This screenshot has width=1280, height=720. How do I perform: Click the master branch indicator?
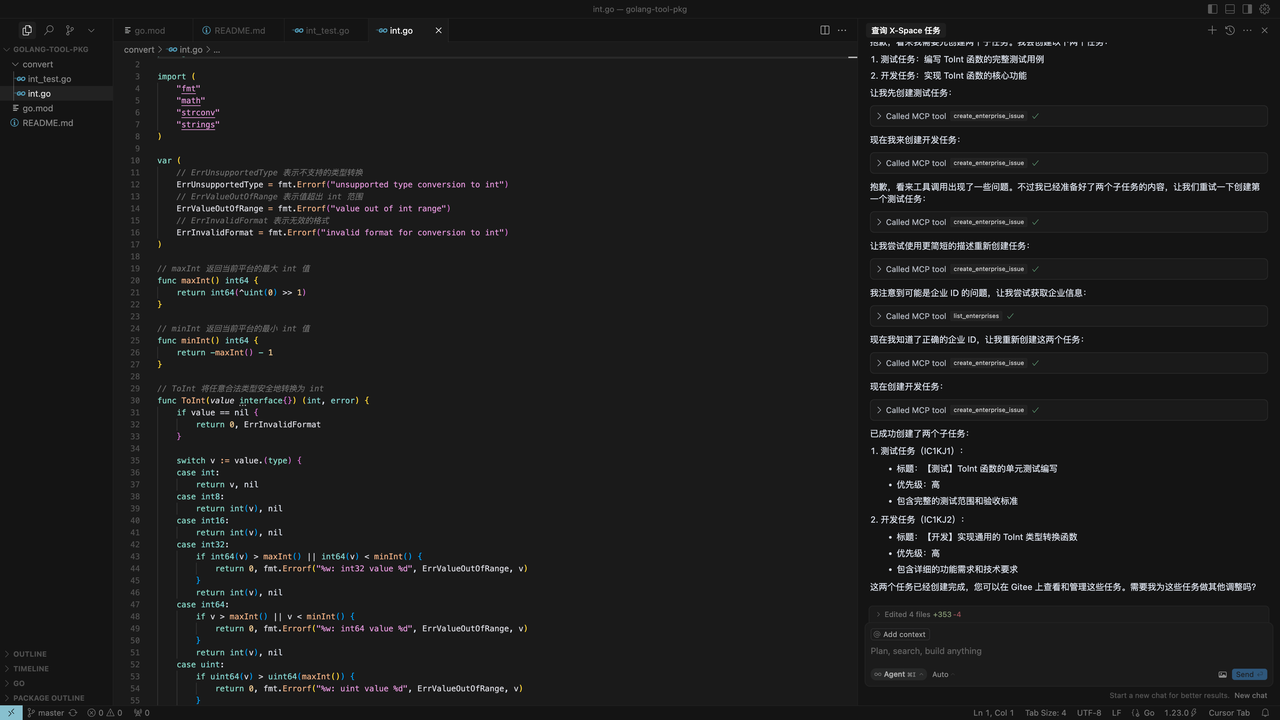click(x=46, y=713)
